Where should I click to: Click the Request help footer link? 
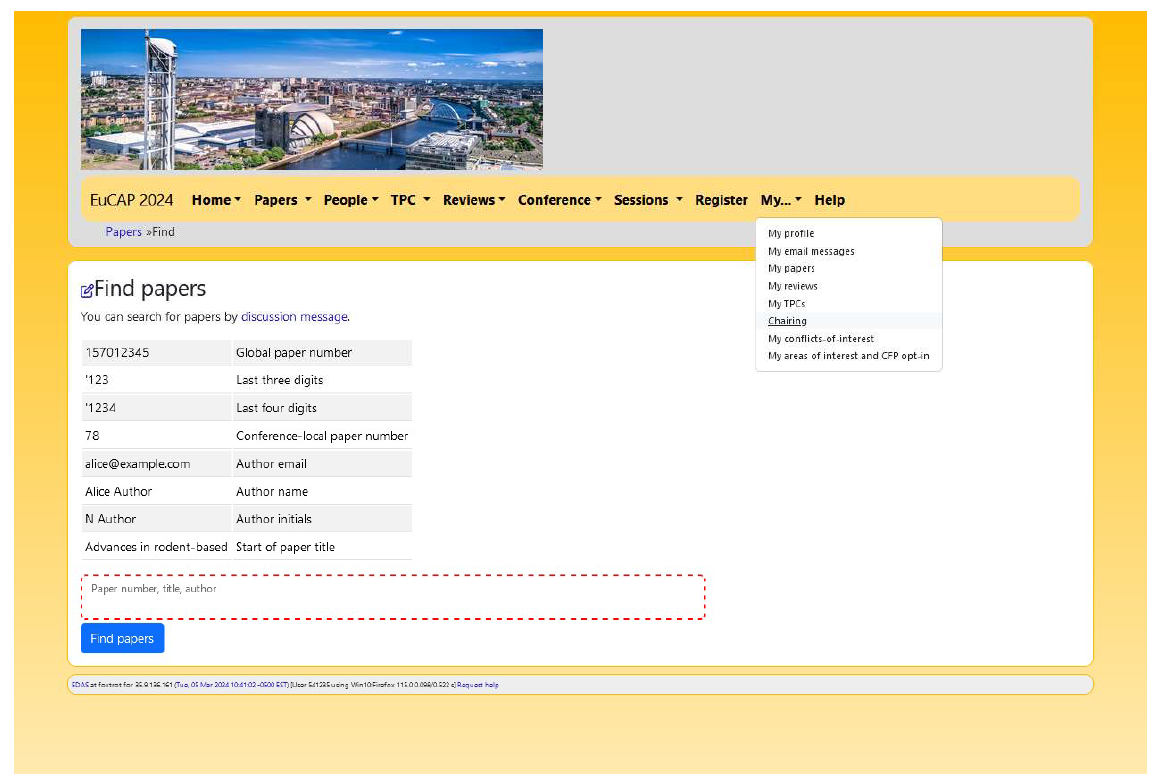tap(478, 685)
